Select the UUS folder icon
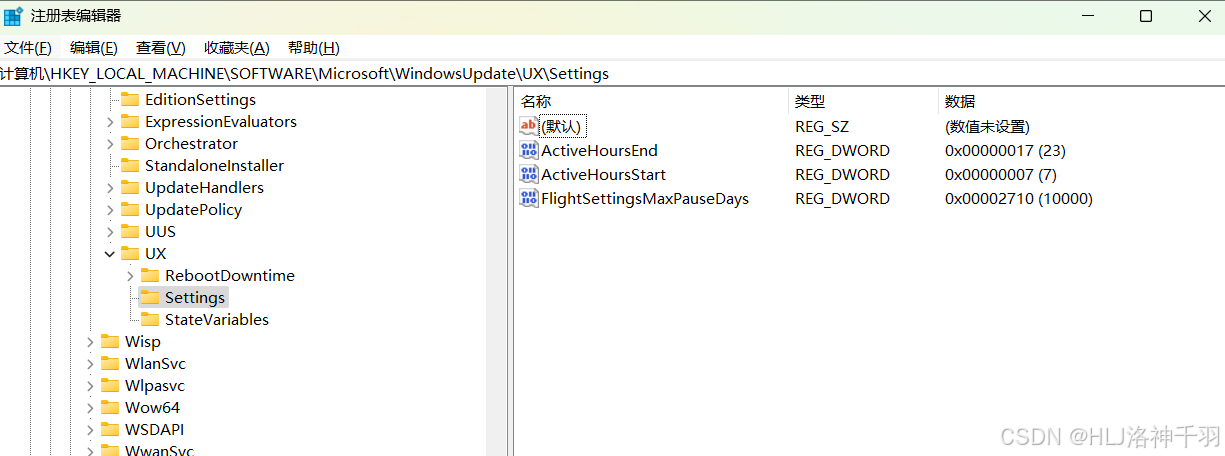1225x456 pixels. tap(130, 232)
